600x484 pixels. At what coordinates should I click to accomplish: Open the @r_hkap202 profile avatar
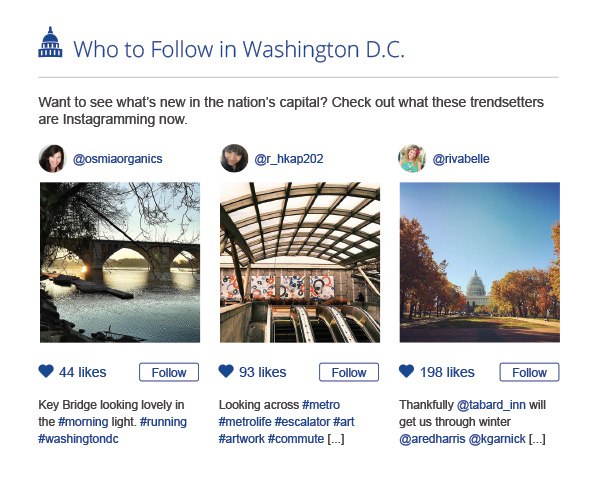(233, 158)
